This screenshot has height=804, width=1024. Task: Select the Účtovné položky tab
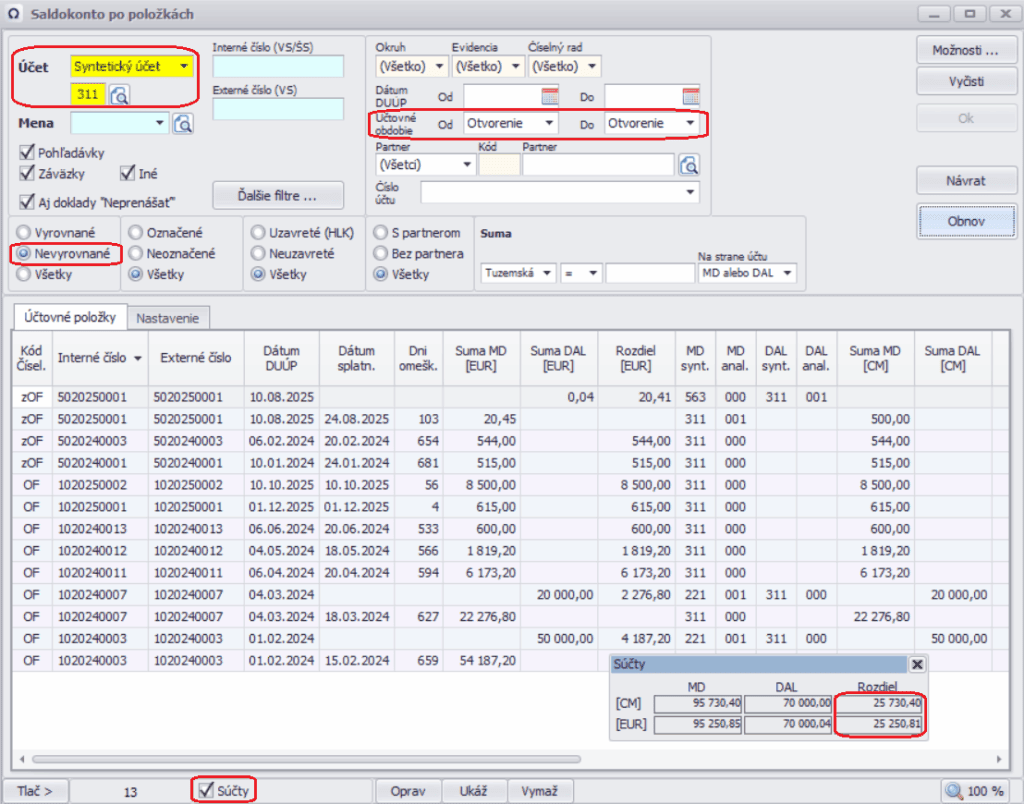(x=69, y=317)
